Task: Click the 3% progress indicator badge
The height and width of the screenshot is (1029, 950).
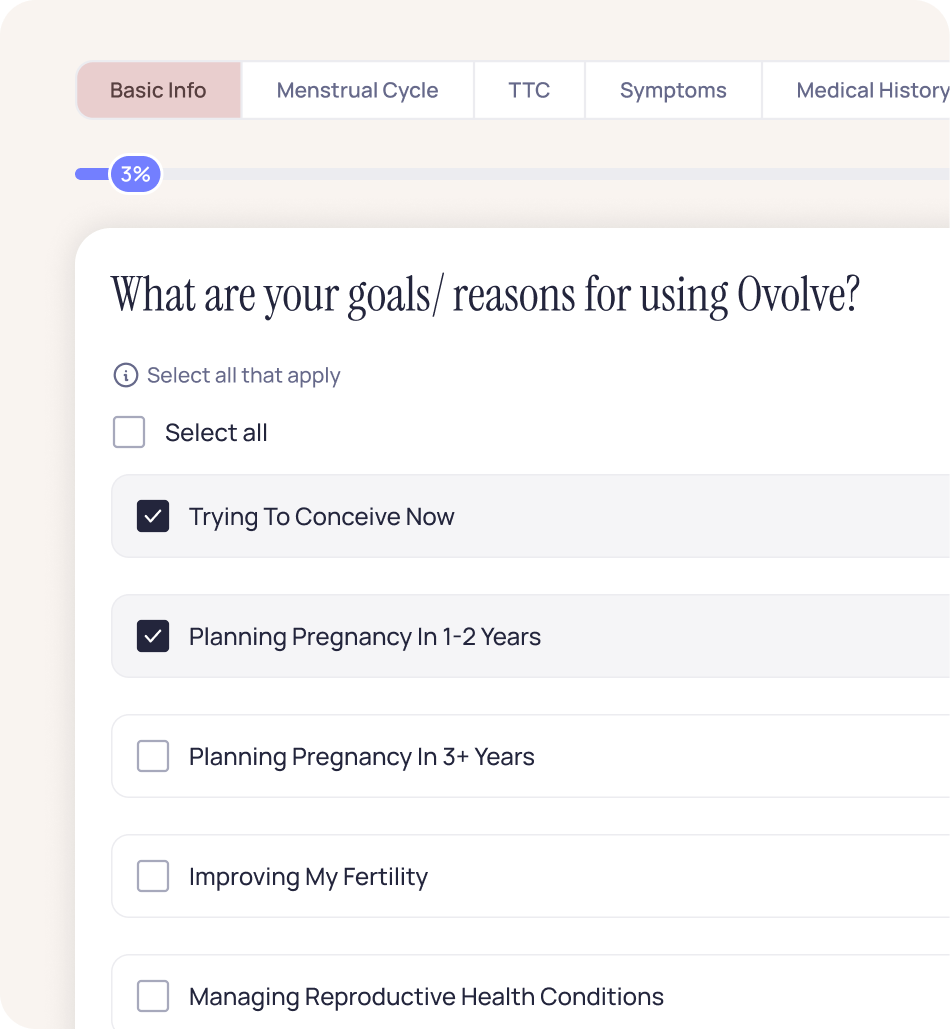Action: click(x=135, y=175)
